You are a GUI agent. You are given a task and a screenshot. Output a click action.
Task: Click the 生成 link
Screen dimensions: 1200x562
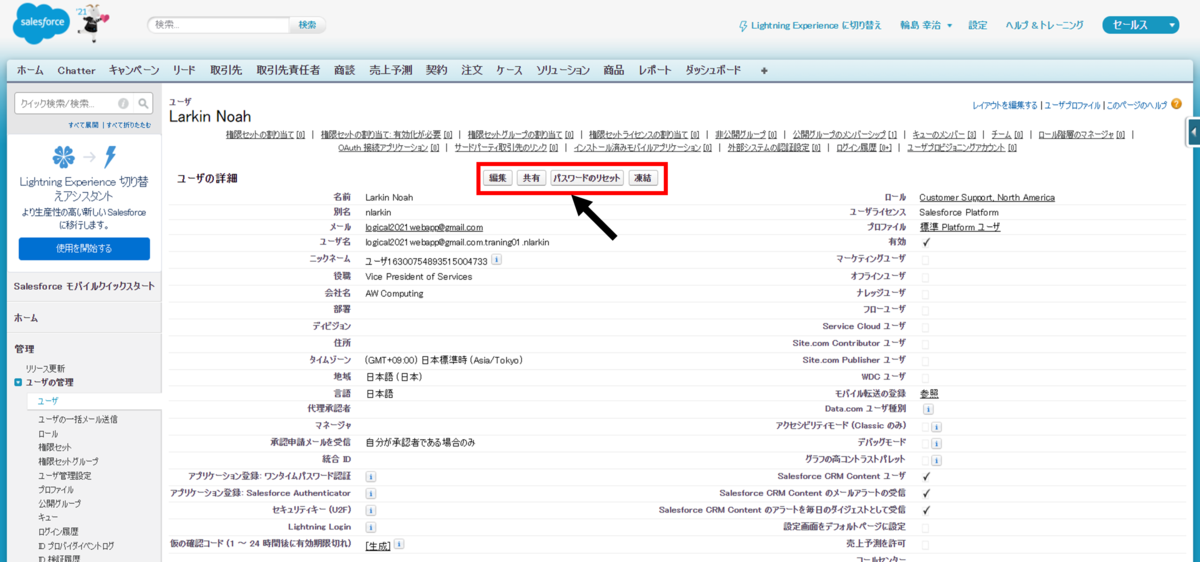click(x=378, y=545)
